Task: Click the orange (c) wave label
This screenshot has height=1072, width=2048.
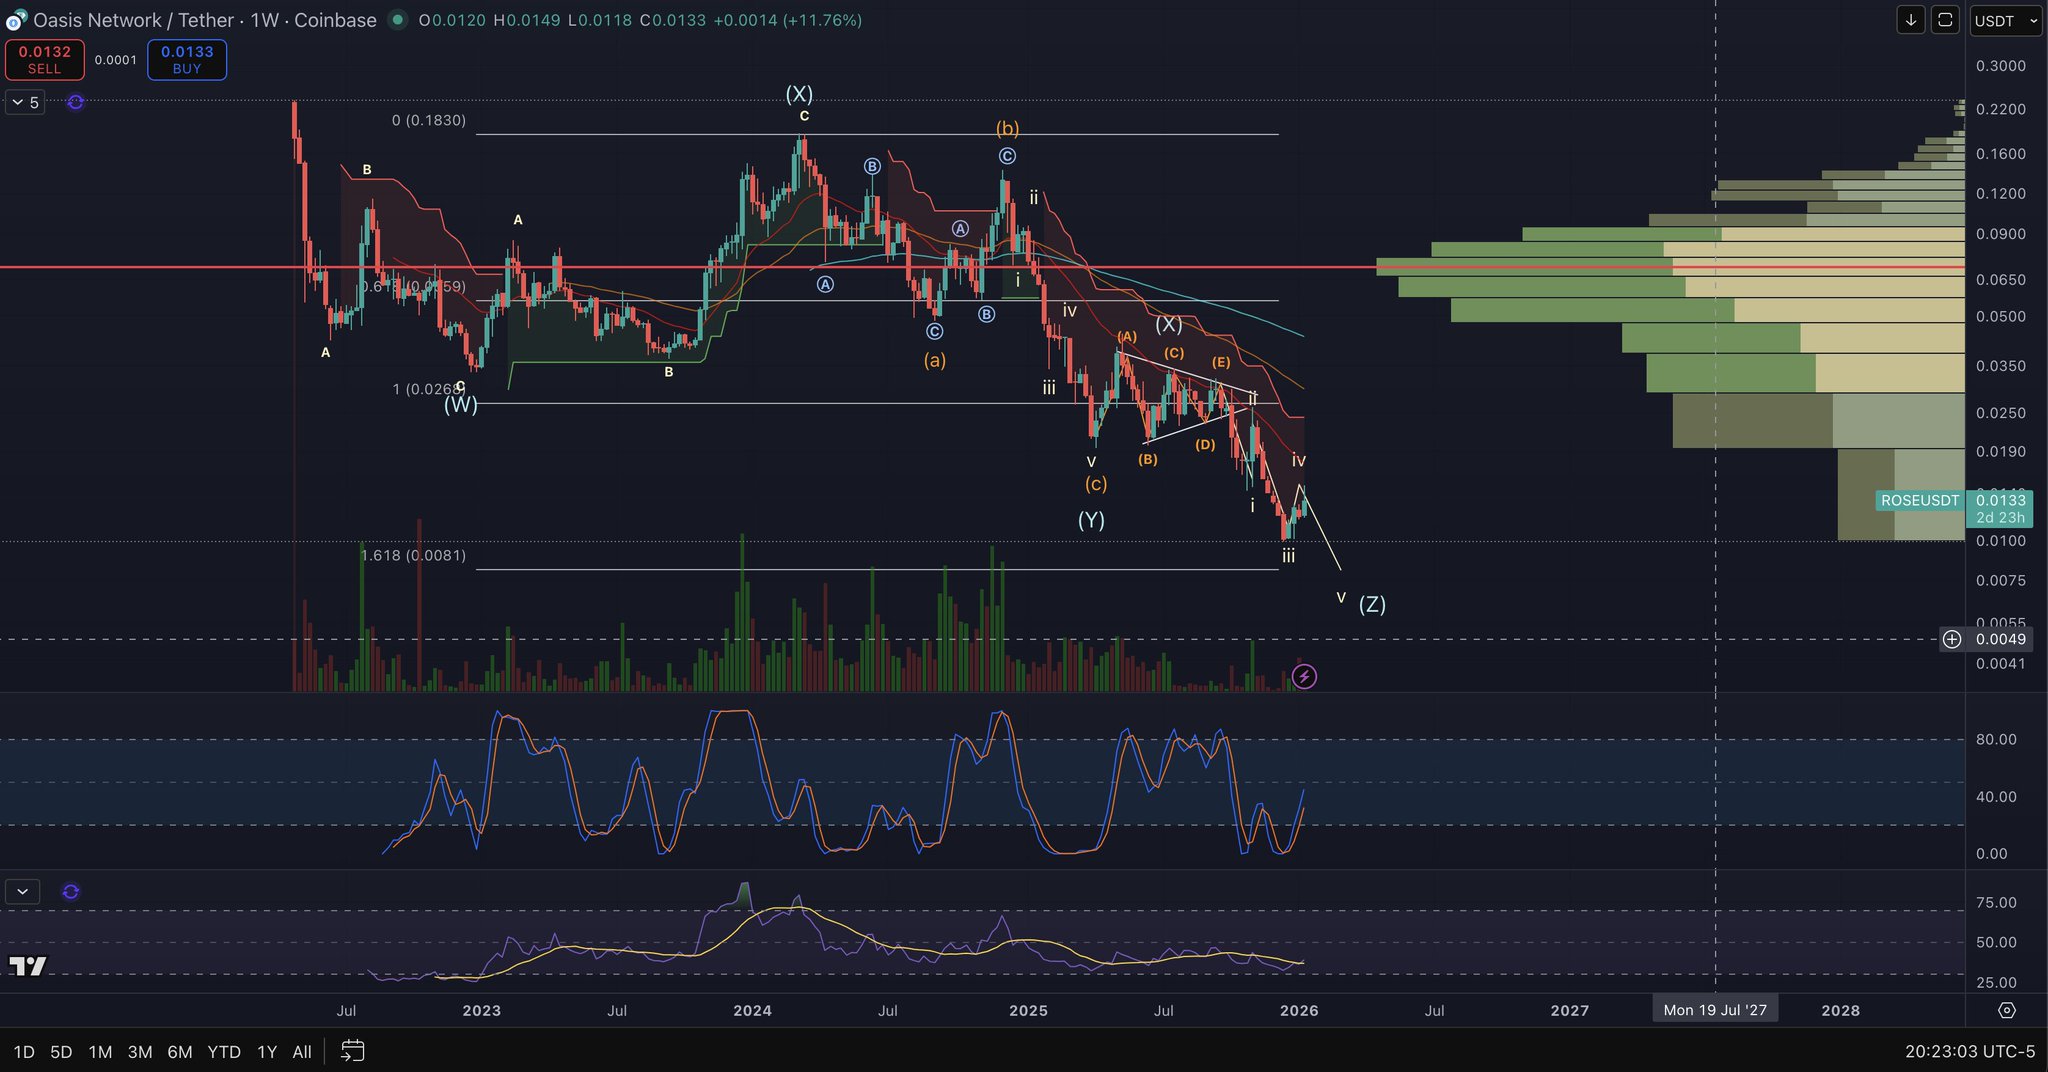Action: tap(1096, 484)
